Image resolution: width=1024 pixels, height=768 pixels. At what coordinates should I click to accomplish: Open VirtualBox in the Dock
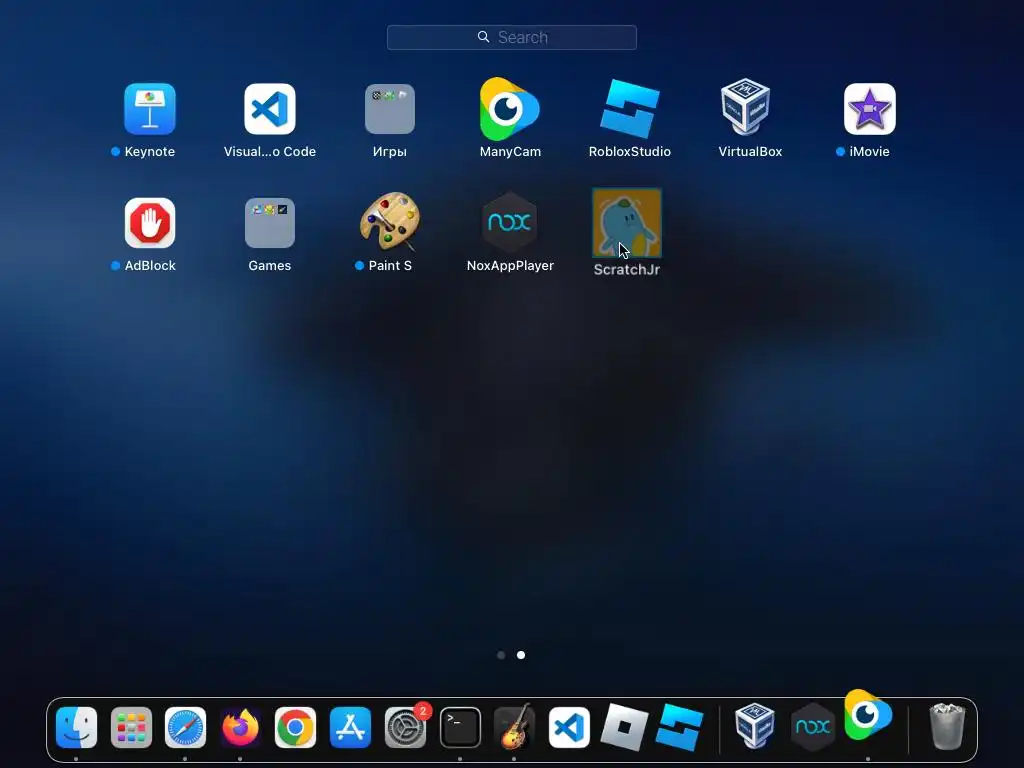pyautogui.click(x=755, y=726)
